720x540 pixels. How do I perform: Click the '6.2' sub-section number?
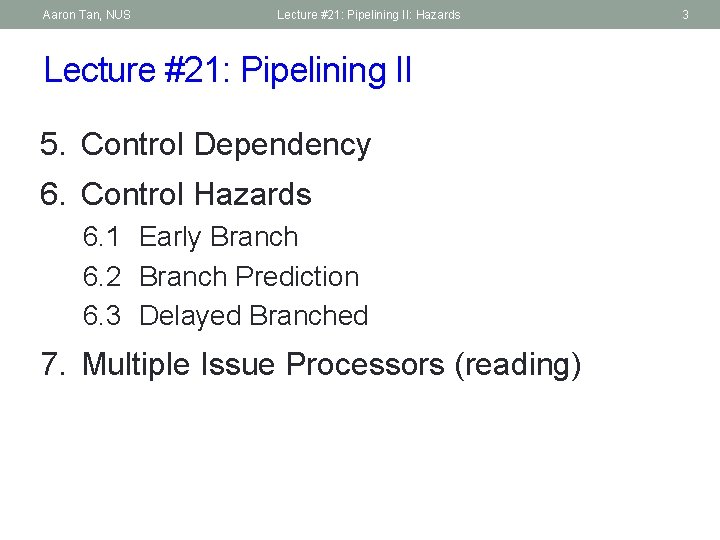[x=102, y=276]
